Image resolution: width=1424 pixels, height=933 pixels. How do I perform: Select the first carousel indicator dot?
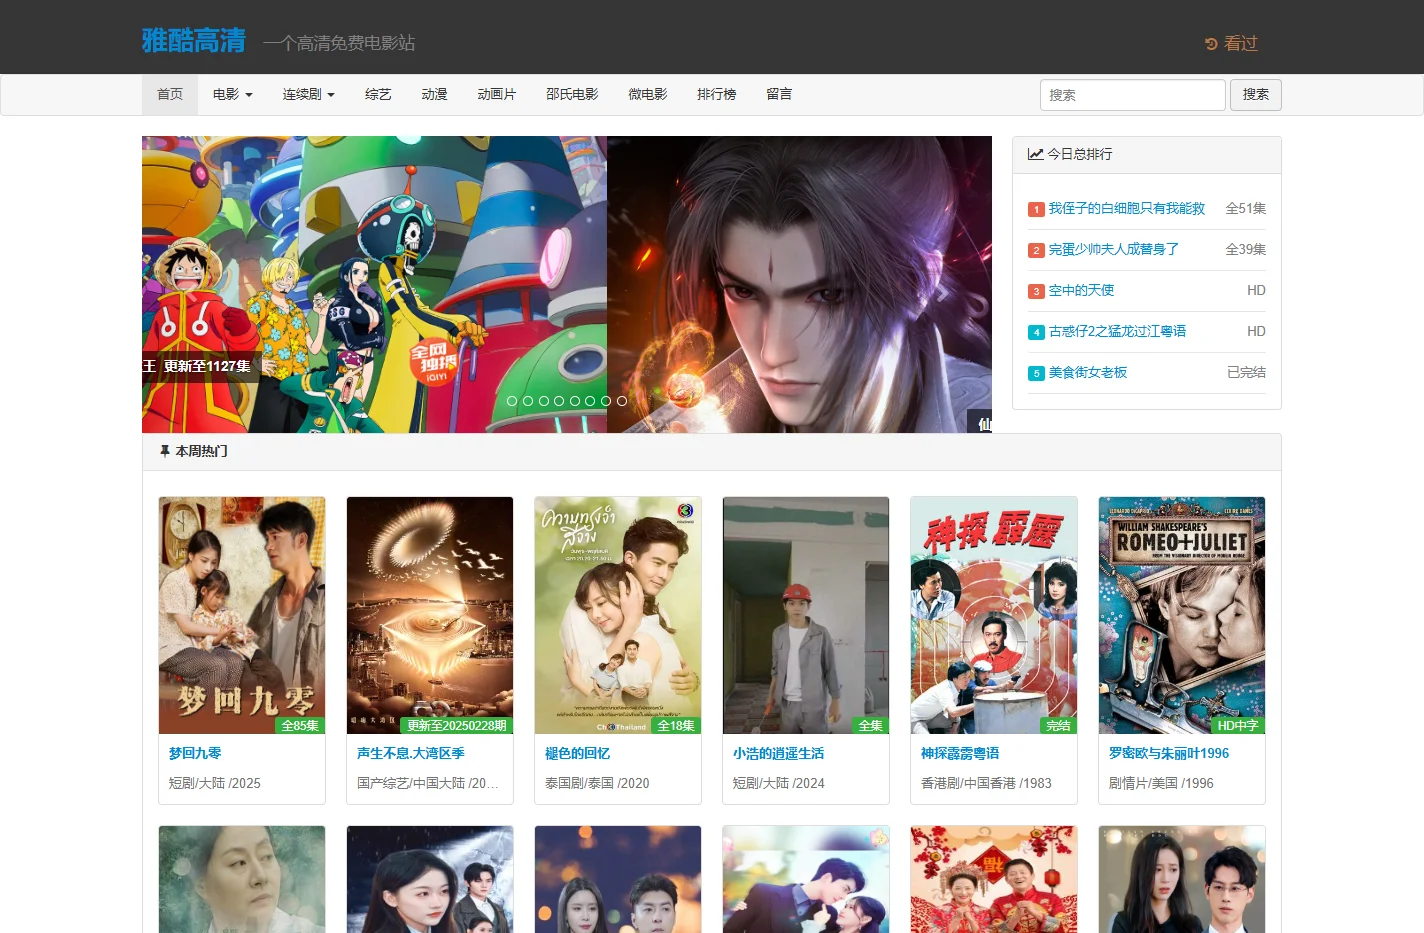pos(512,401)
